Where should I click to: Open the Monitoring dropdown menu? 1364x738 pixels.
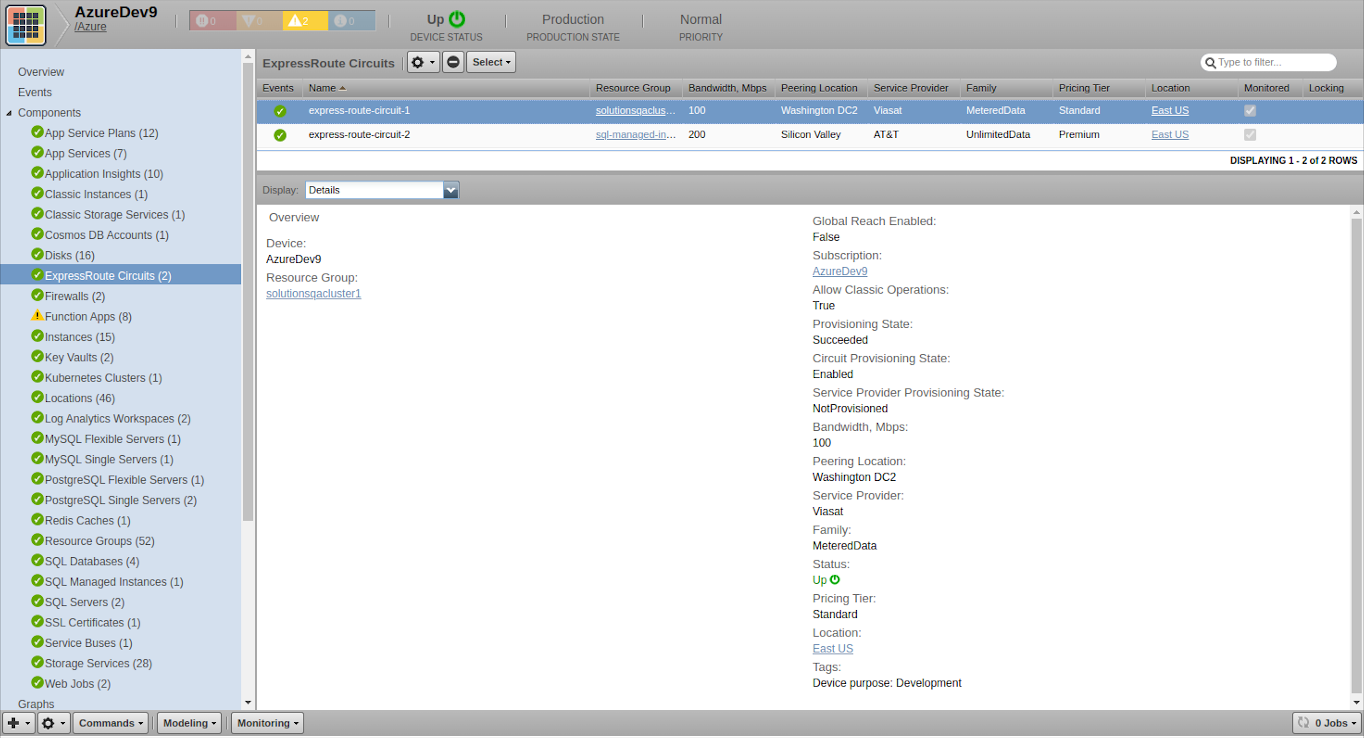click(267, 723)
